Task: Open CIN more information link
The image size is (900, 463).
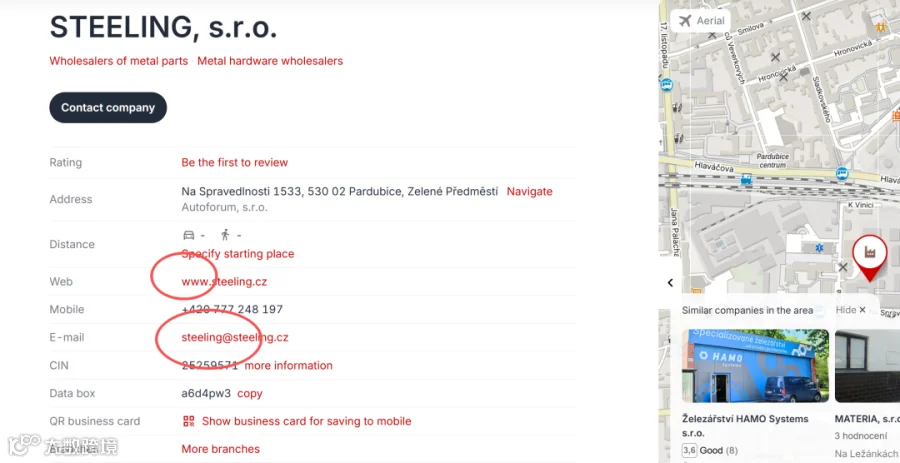Action: (x=289, y=365)
